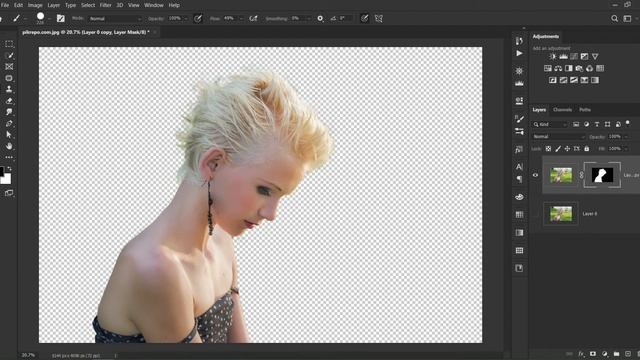Viewport: 640px width, 360px height.
Task: Open the Flow dropdown arrow
Action: coord(240,19)
